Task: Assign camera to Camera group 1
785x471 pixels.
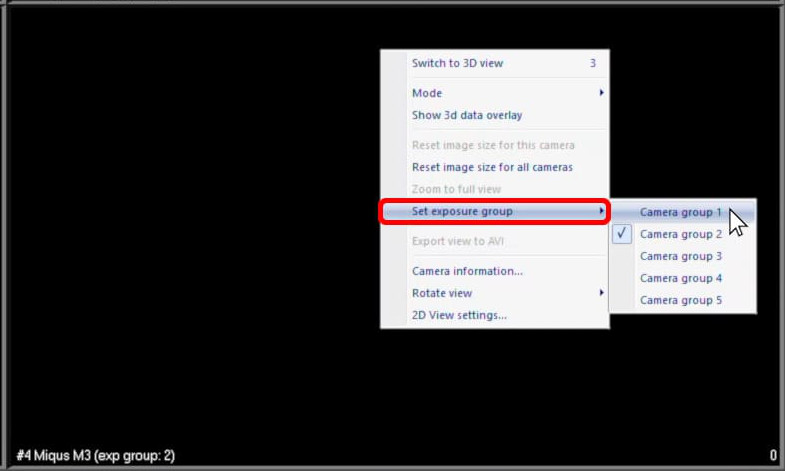Action: pyautogui.click(x=680, y=212)
